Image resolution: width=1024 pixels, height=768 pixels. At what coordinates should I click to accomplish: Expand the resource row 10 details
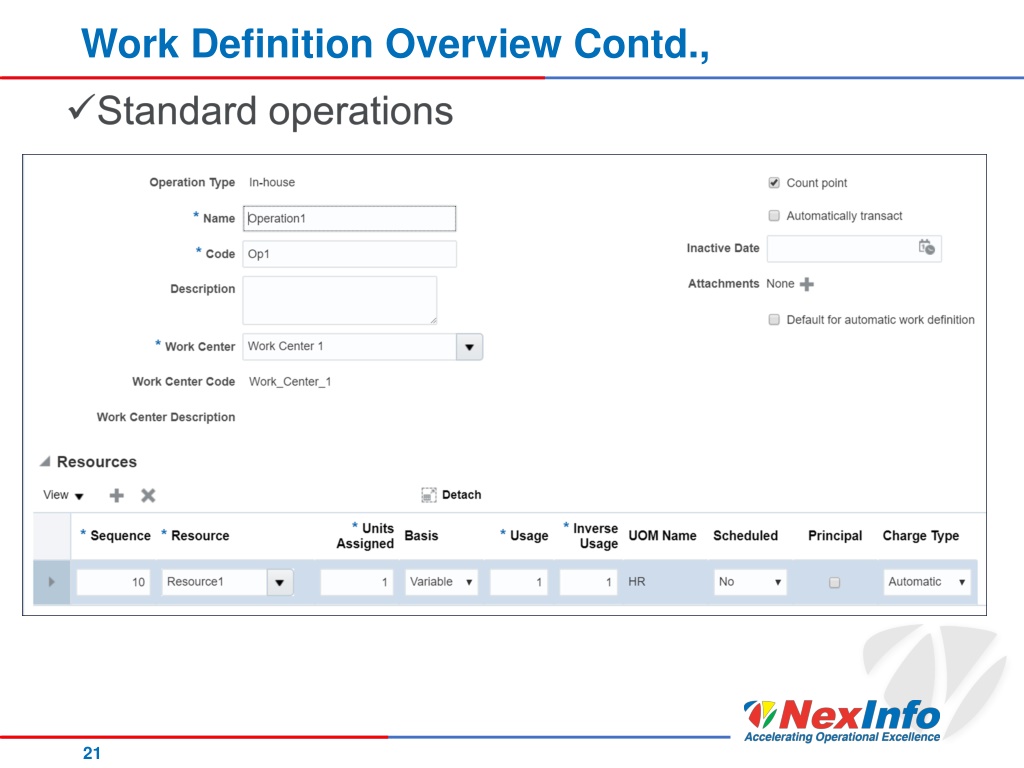click(52, 582)
